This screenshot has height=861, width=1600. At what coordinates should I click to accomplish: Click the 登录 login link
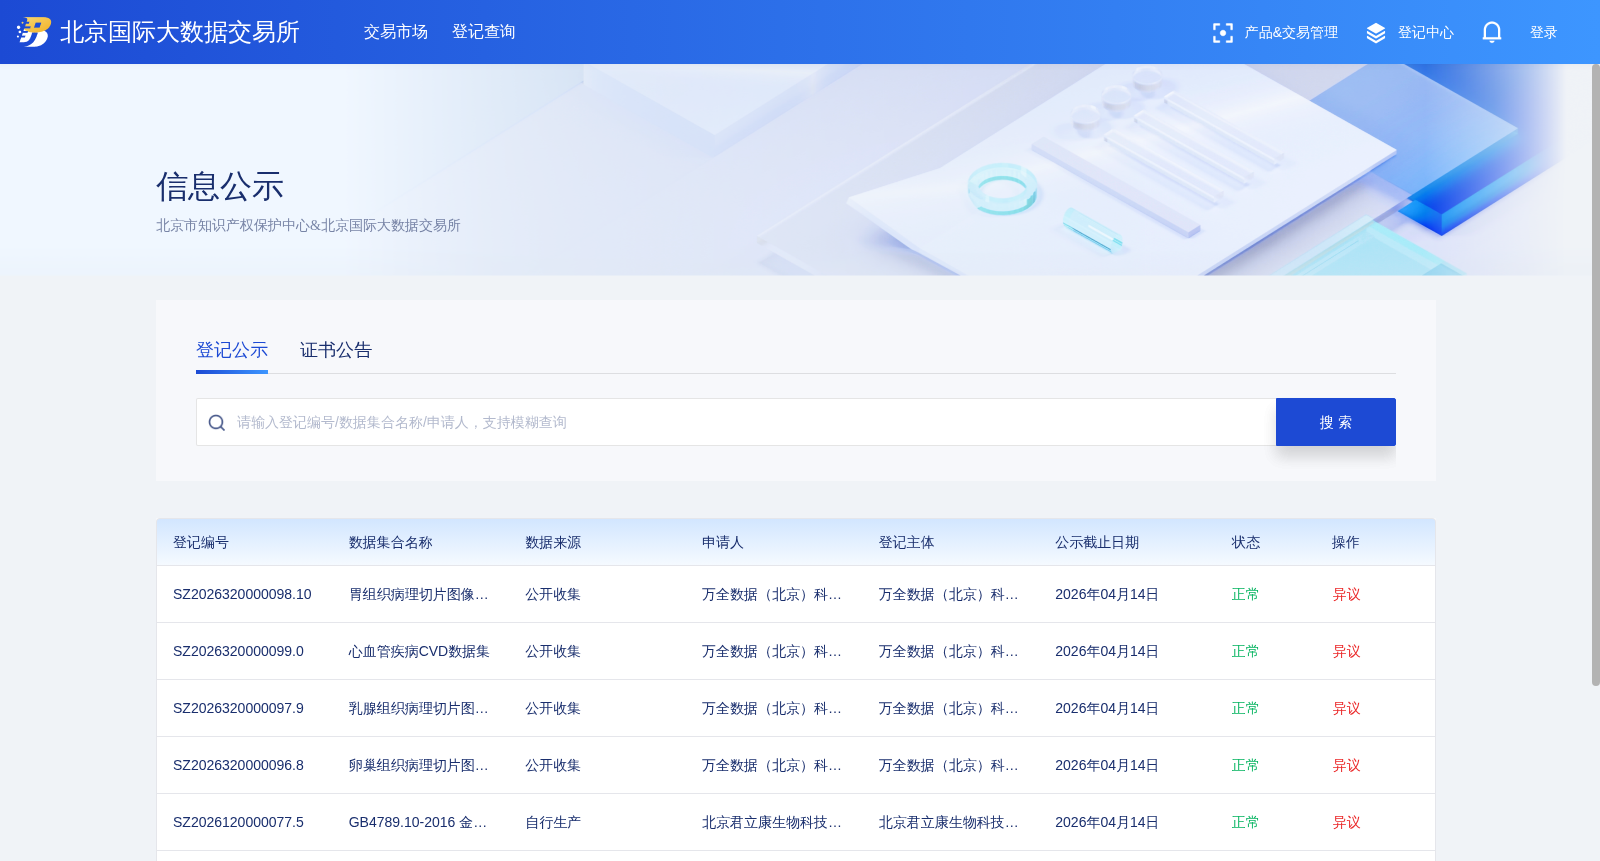[1544, 33]
